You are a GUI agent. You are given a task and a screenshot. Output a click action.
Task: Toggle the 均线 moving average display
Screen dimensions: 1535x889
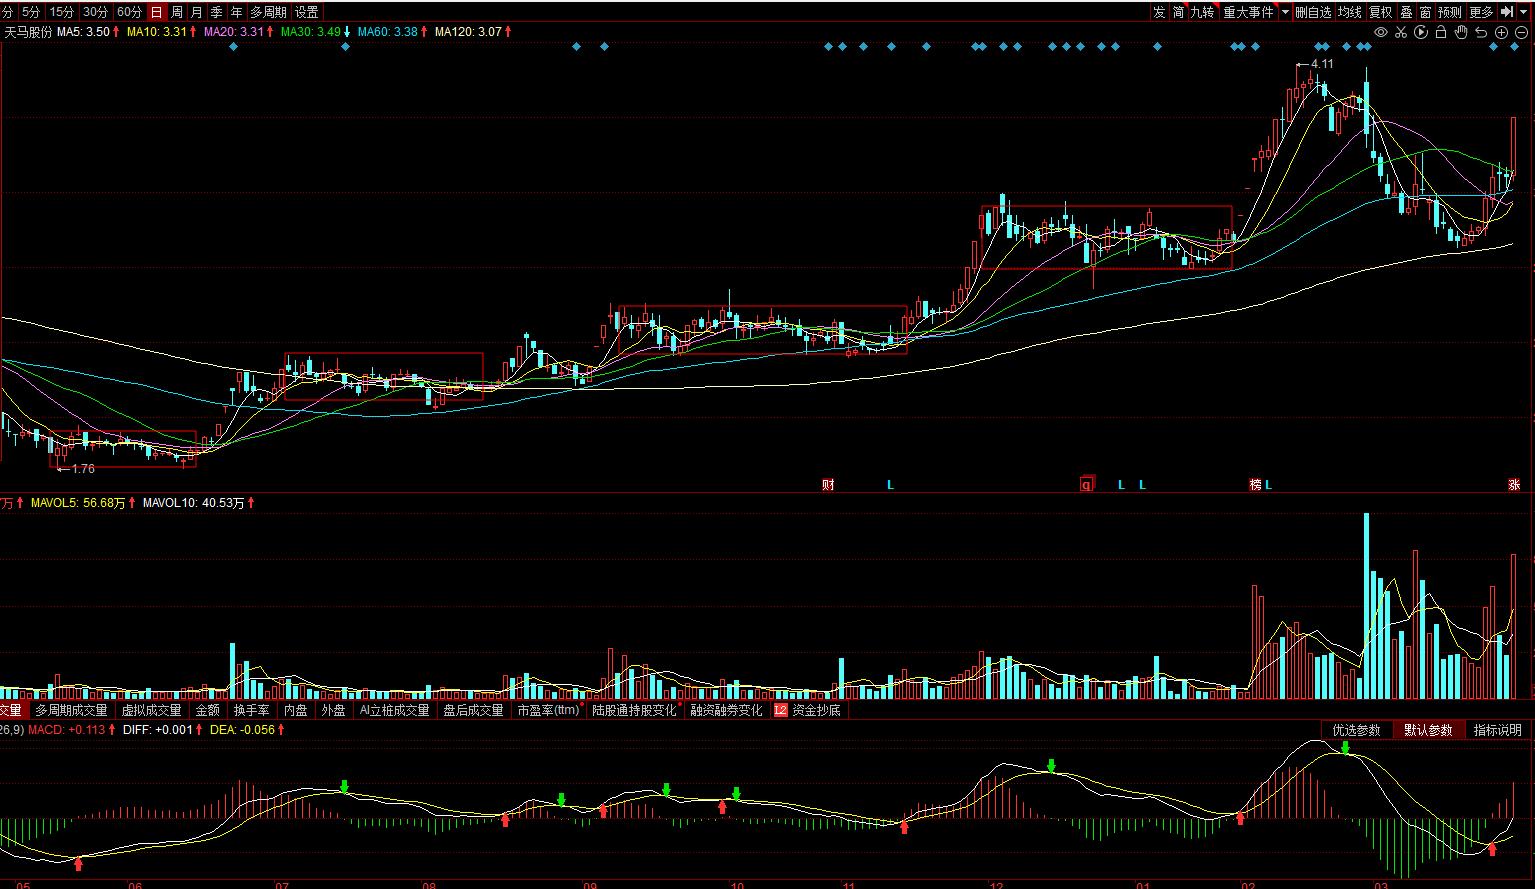[x=1350, y=12]
